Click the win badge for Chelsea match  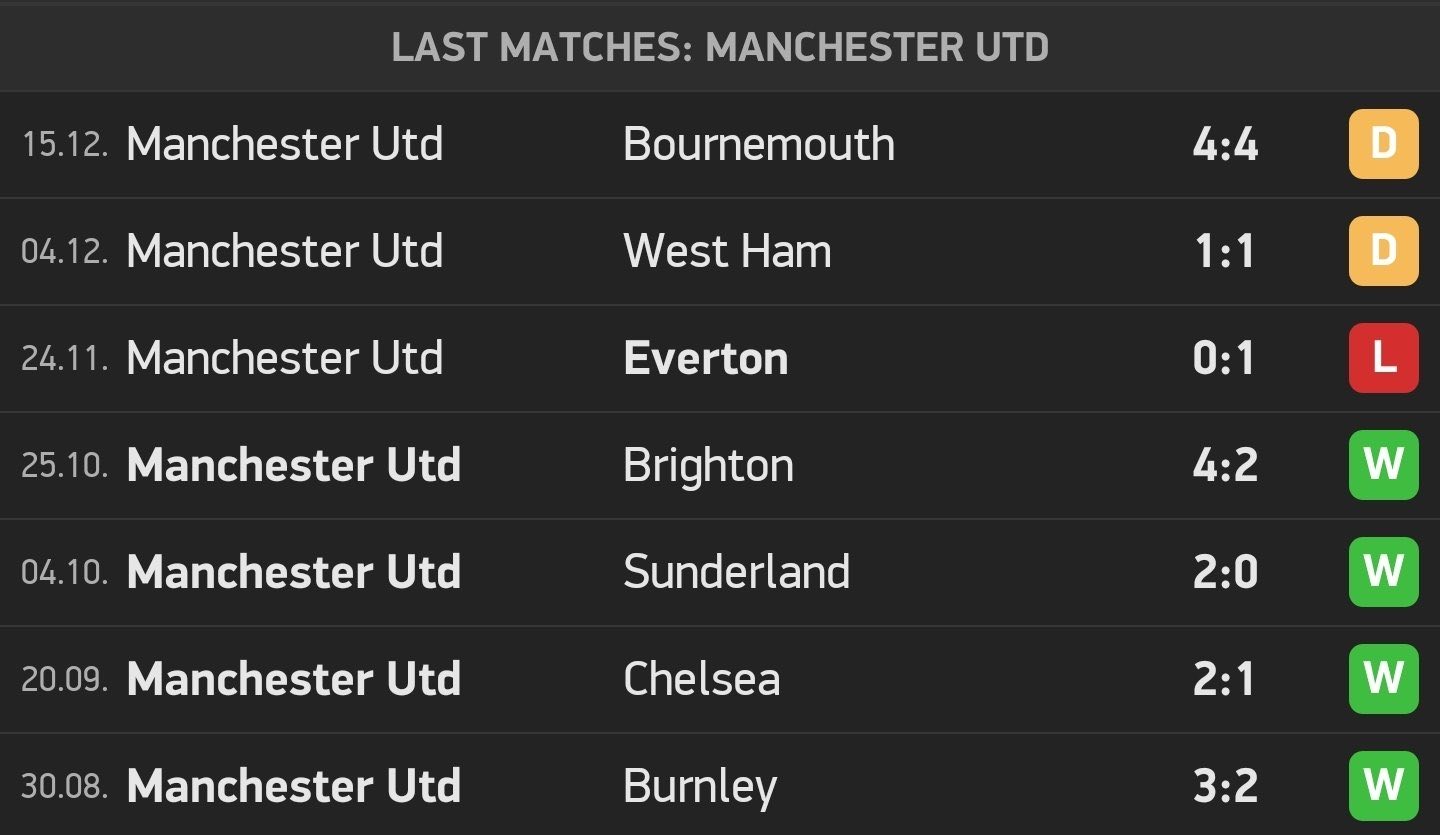coord(1383,679)
